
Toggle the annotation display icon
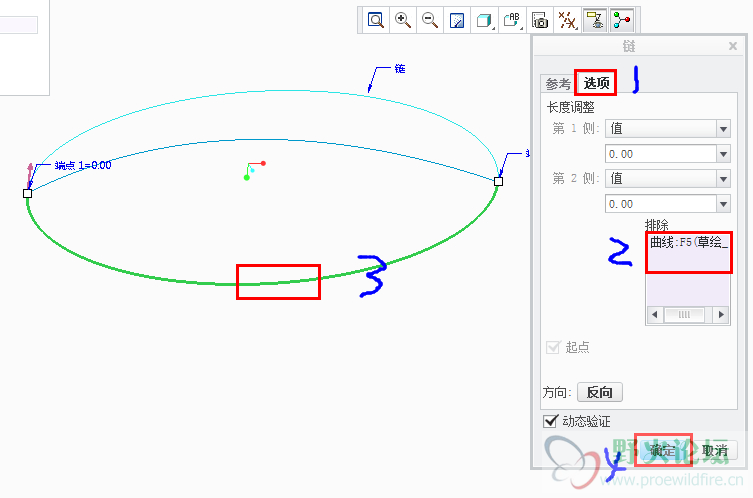point(595,21)
